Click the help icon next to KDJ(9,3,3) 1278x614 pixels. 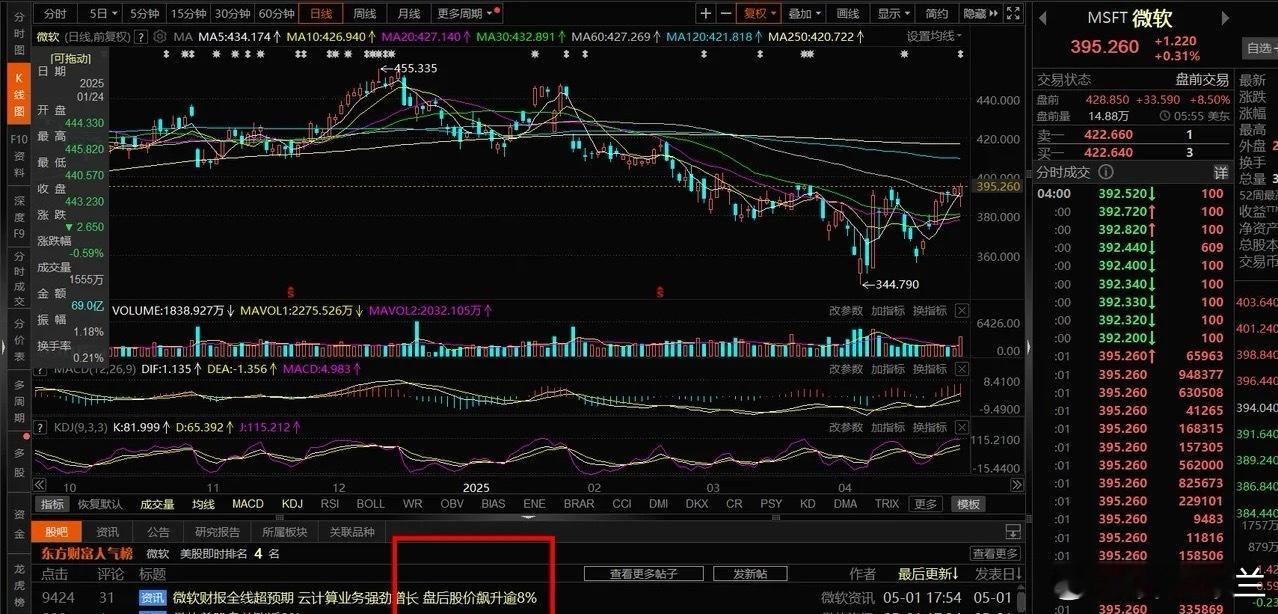[41, 428]
